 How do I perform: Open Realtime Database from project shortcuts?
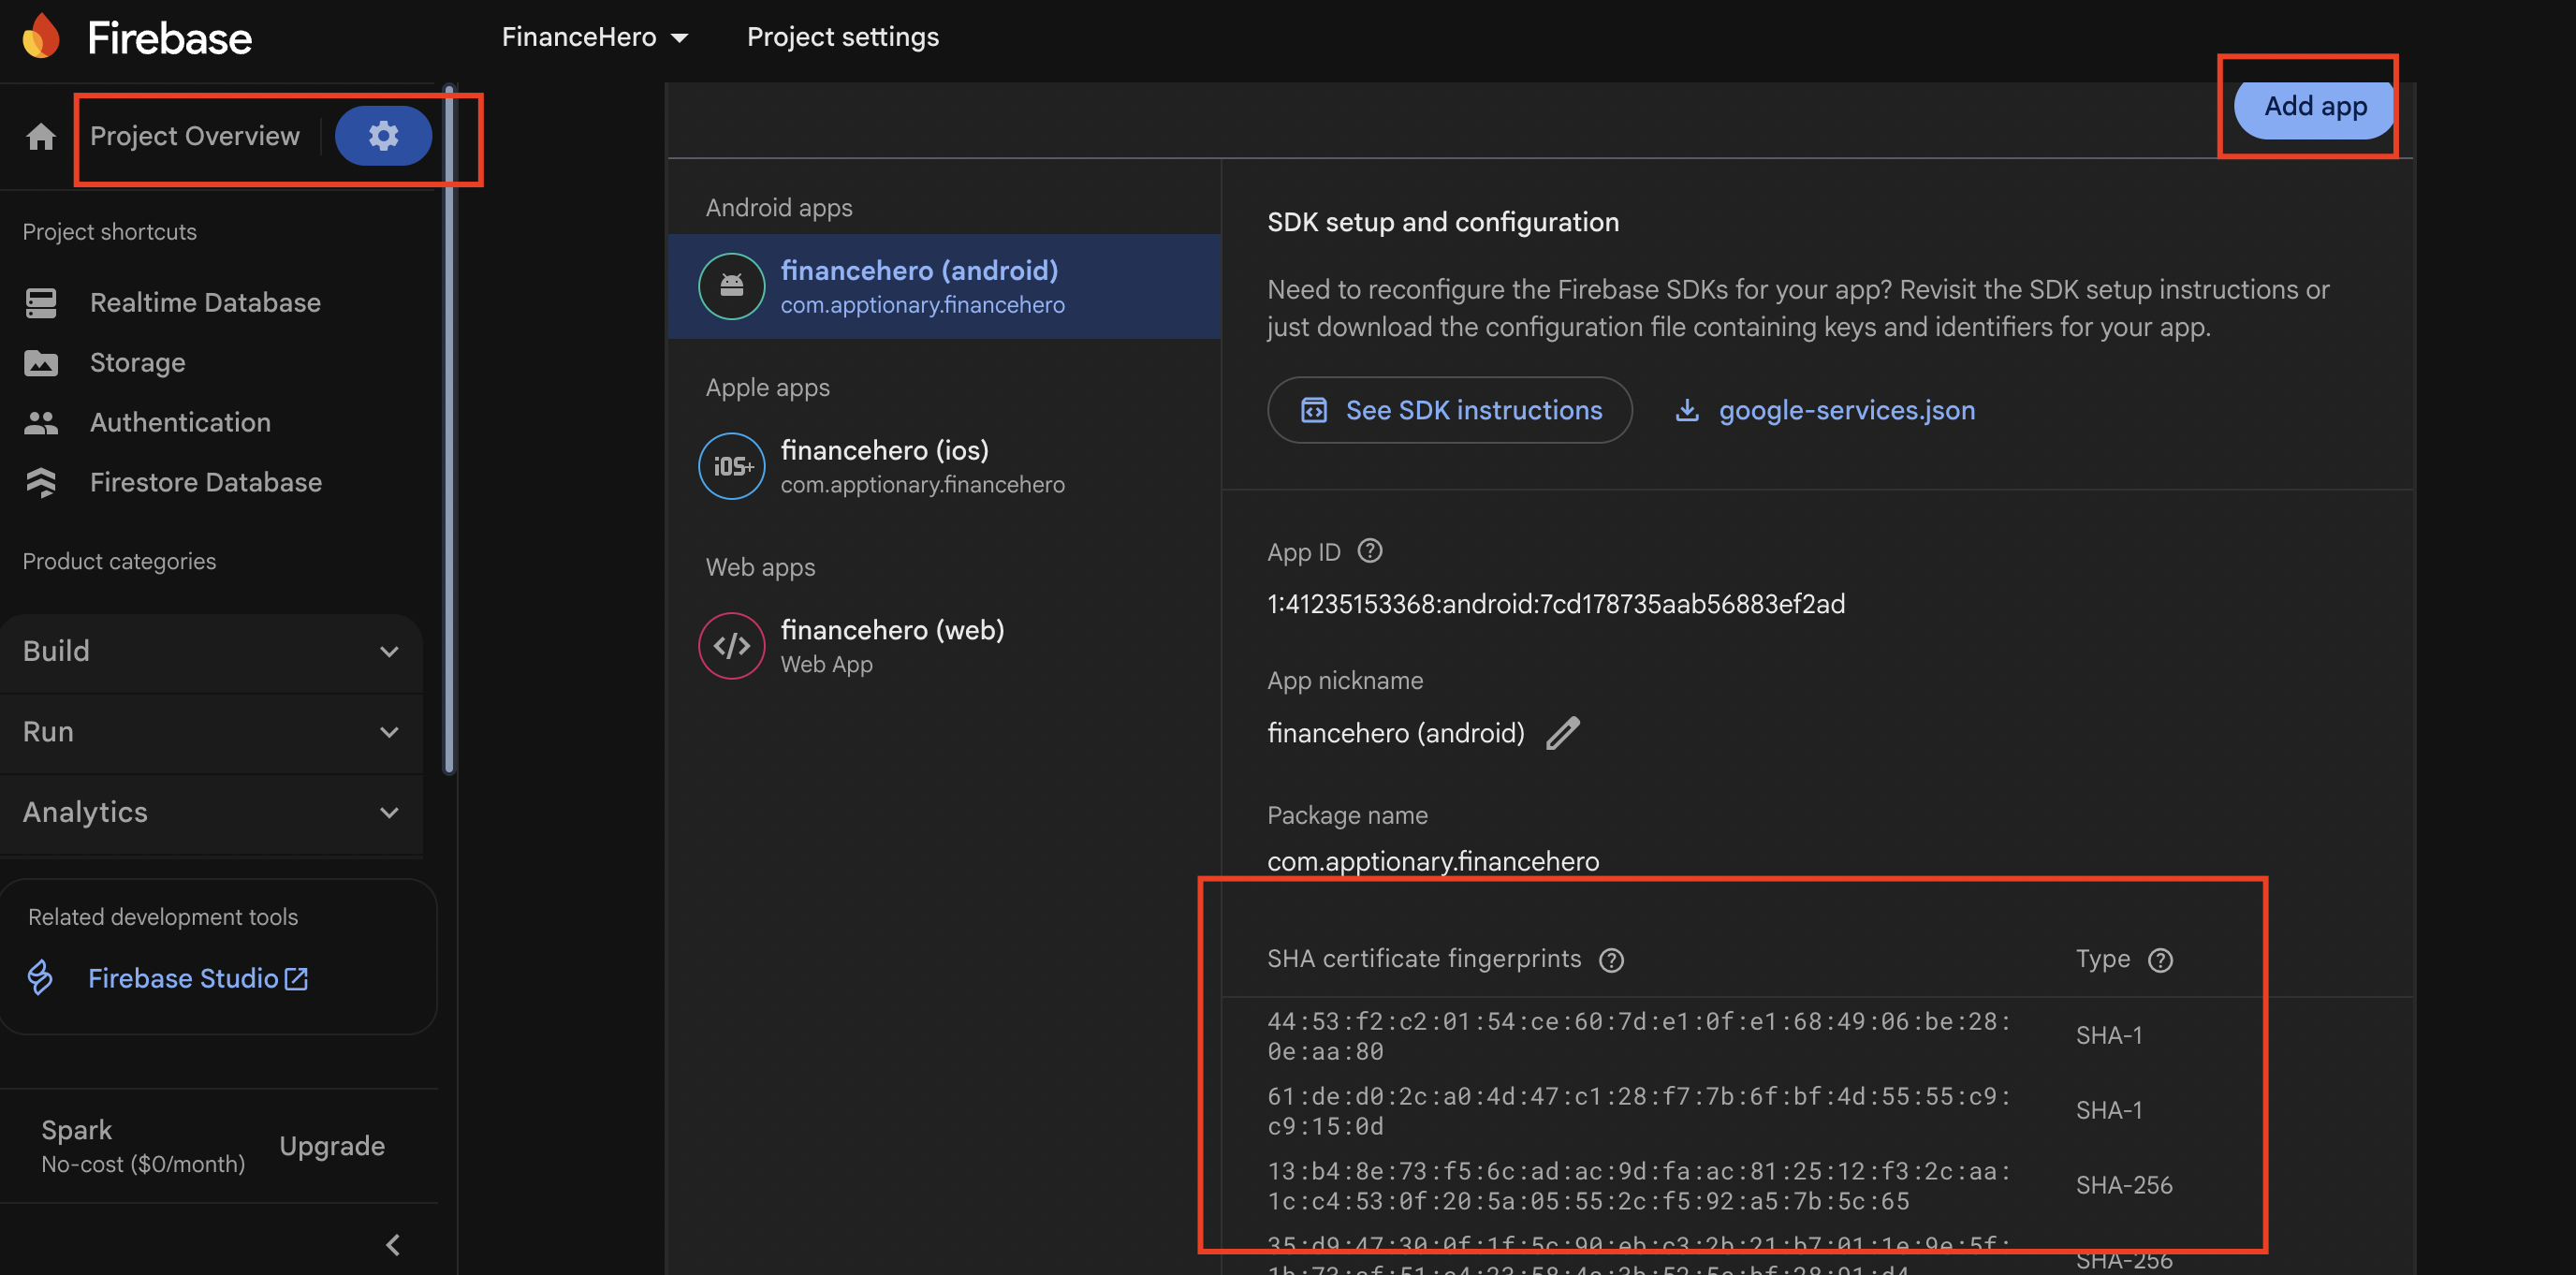pyautogui.click(x=205, y=302)
